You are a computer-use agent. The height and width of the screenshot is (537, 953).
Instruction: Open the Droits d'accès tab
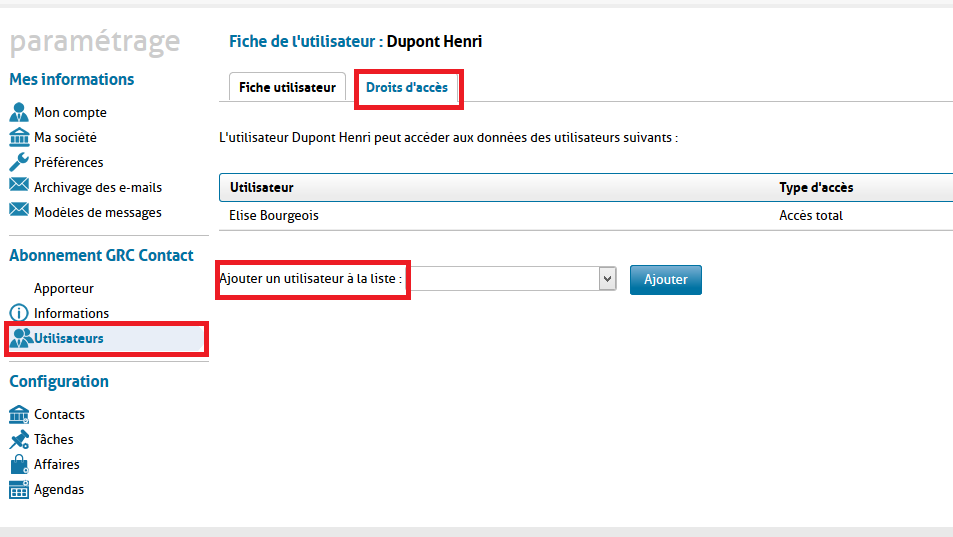pos(407,88)
